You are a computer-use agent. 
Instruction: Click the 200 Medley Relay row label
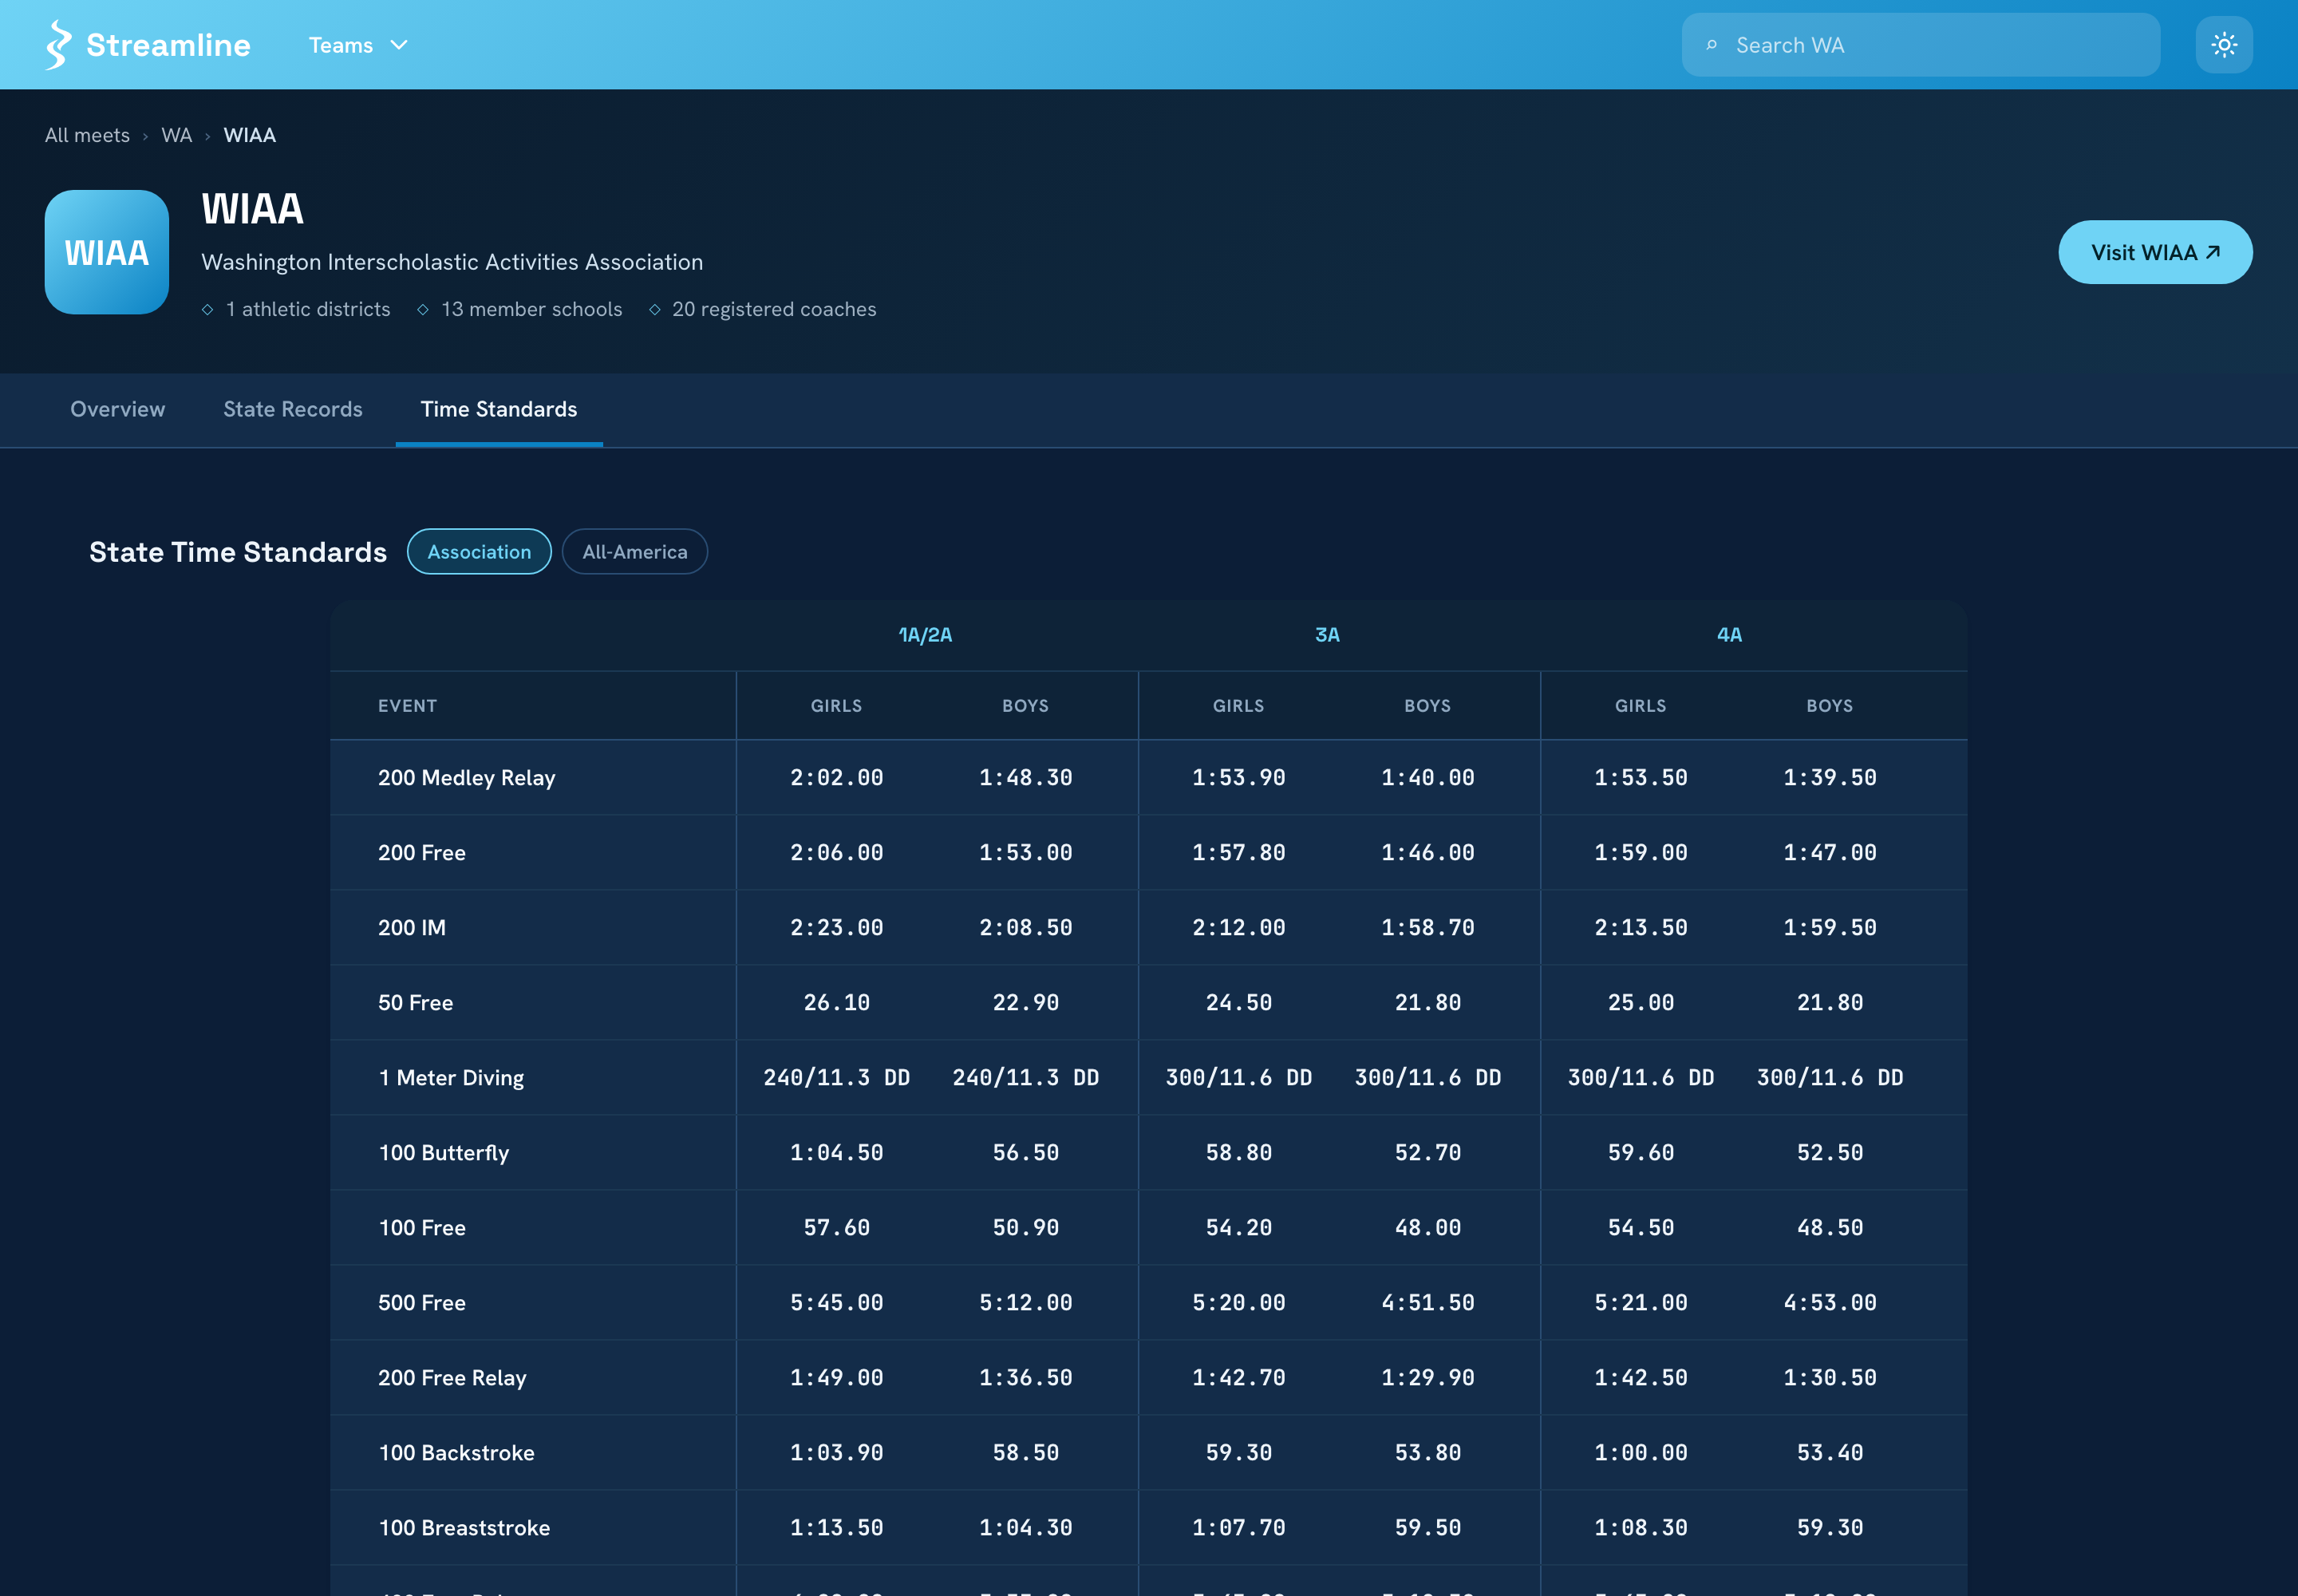466,778
